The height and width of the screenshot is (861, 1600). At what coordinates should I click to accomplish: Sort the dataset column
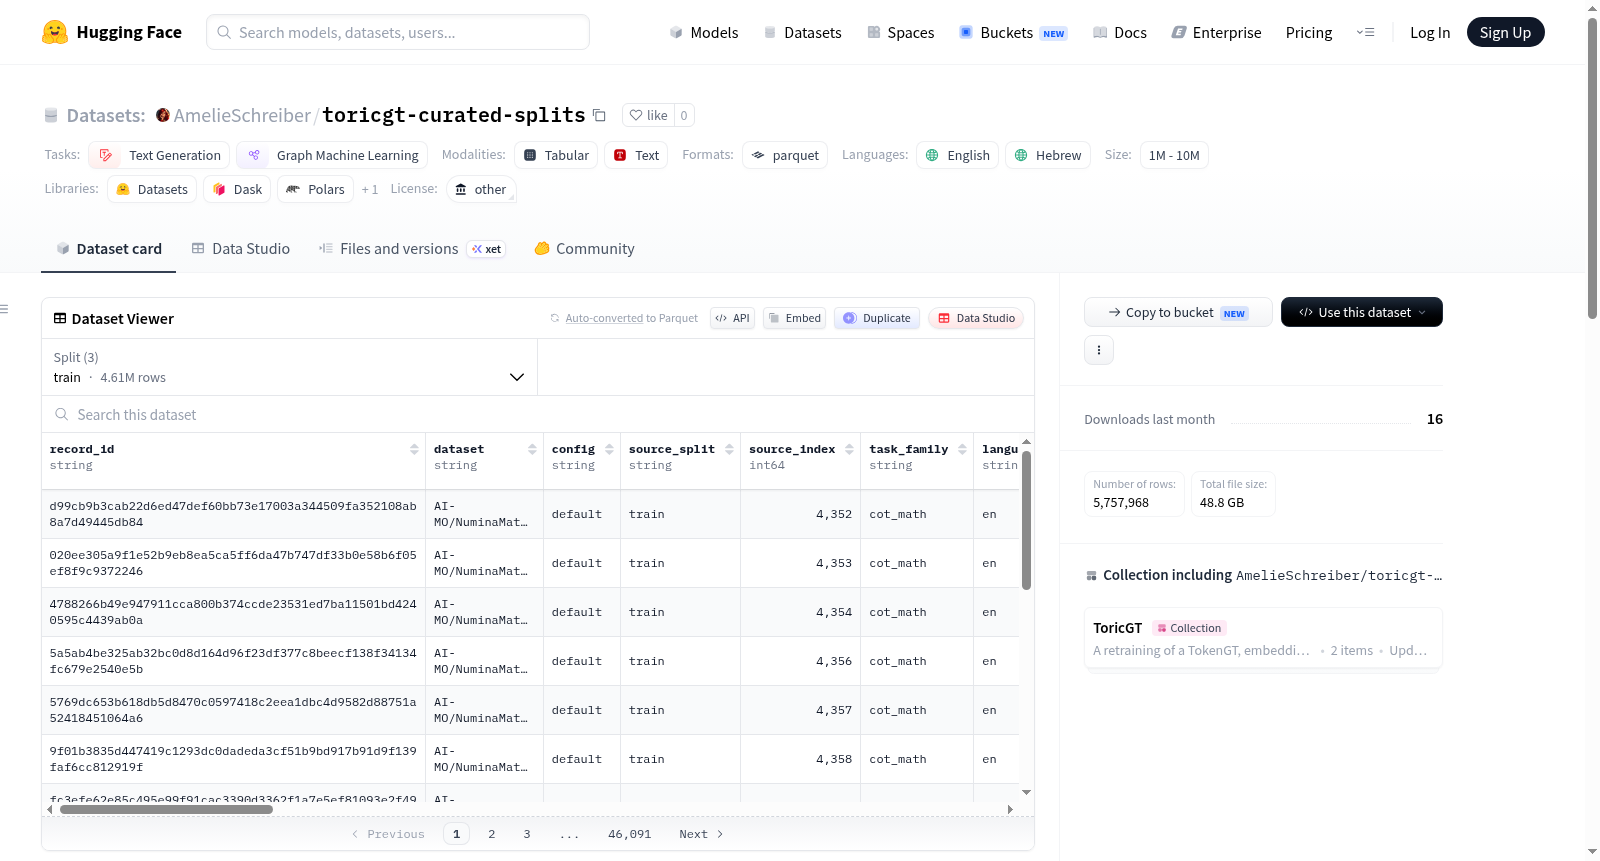532,449
